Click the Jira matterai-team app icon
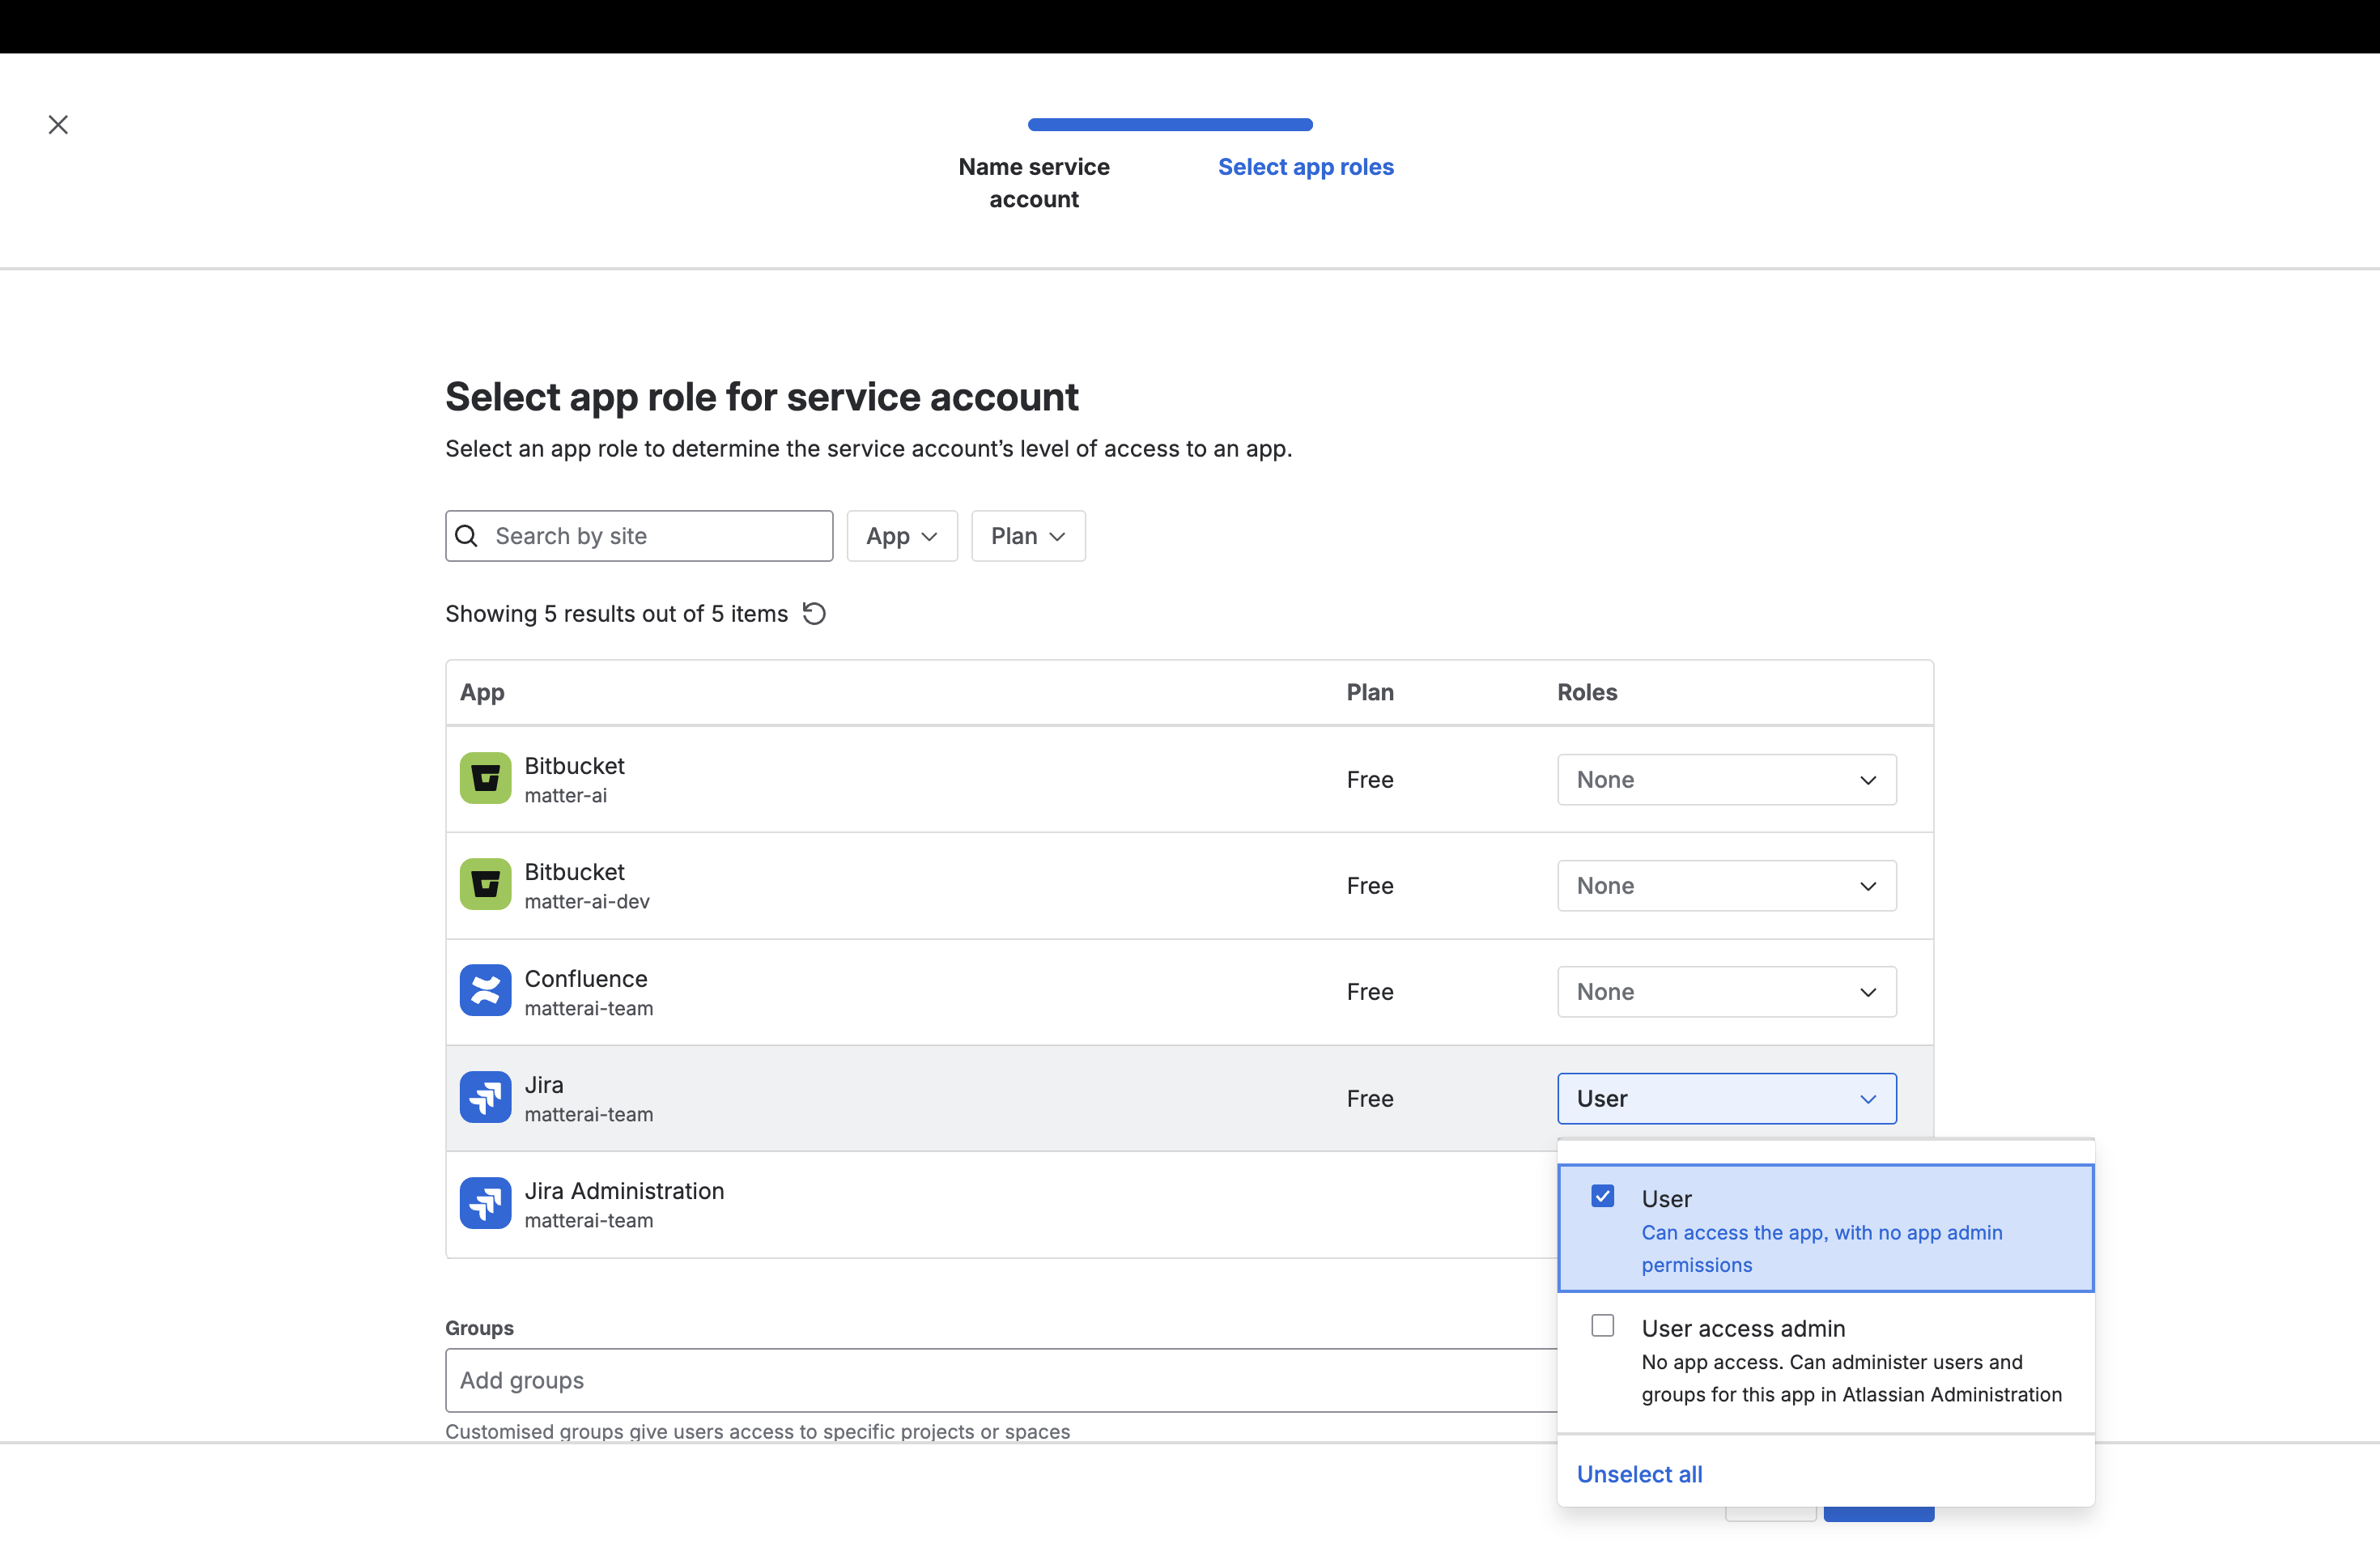2380x1548 pixels. pyautogui.click(x=484, y=1097)
